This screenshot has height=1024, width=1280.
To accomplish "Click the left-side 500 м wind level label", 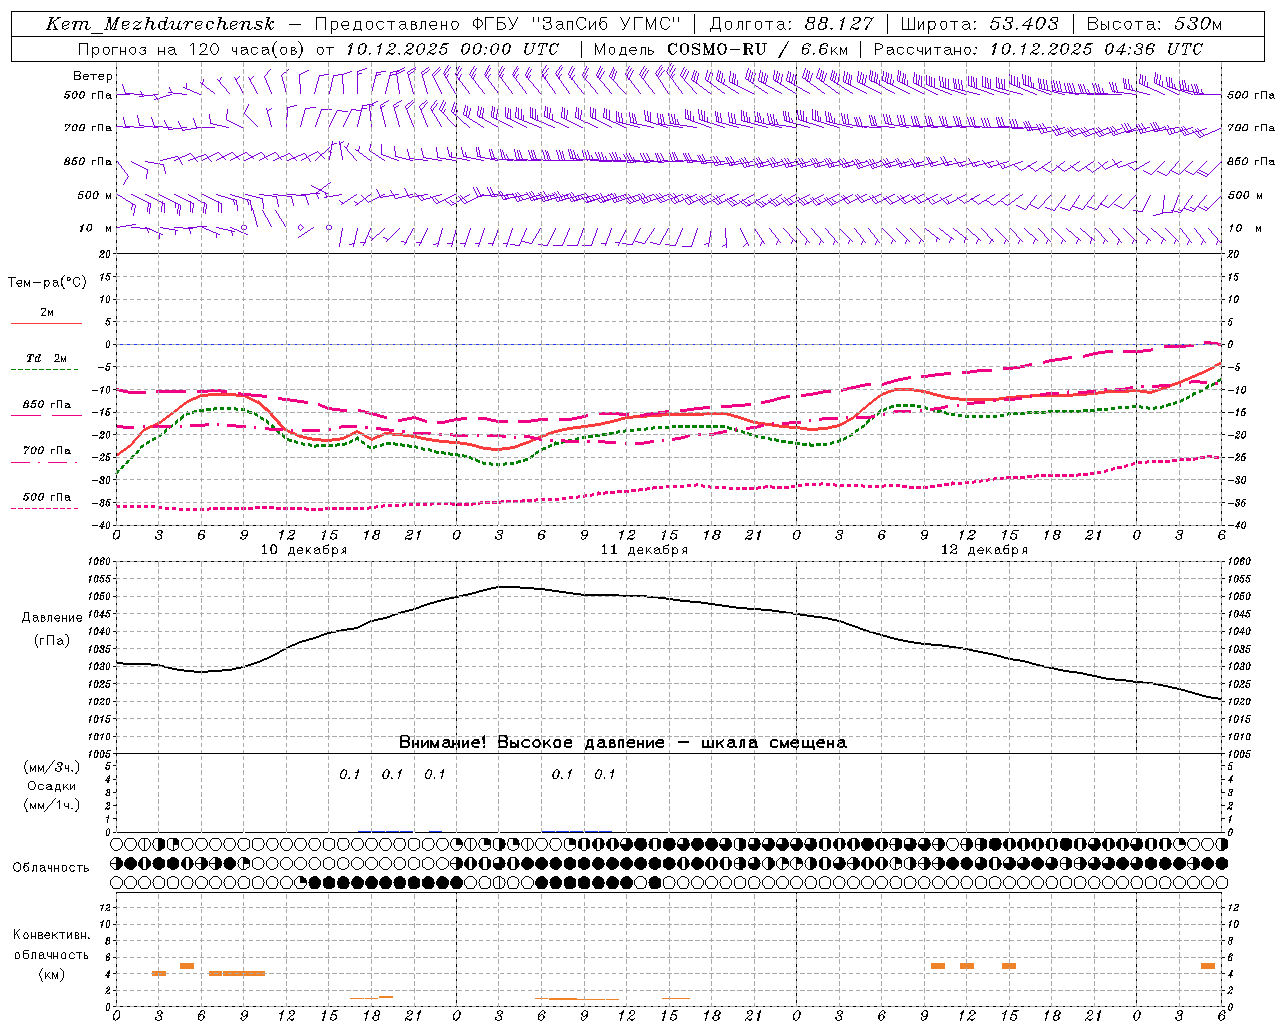I will [x=95, y=195].
